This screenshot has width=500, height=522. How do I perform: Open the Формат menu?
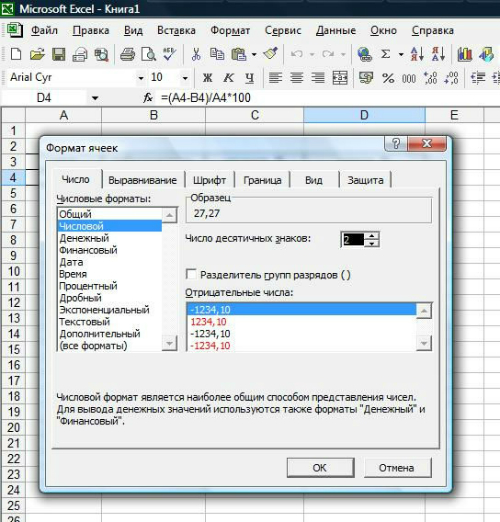230,30
